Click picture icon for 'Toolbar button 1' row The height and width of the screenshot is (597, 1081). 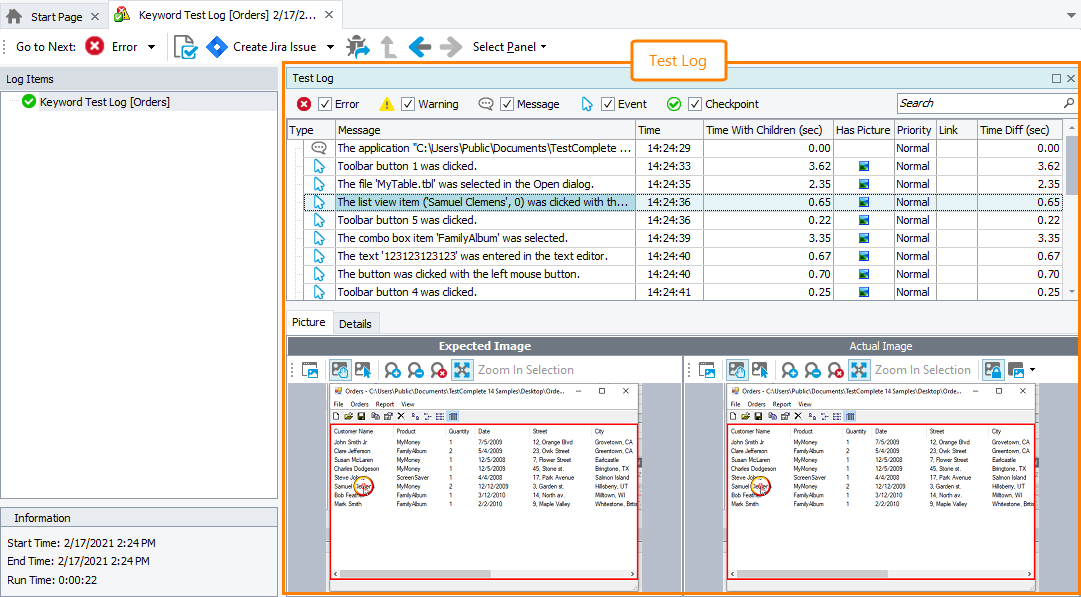point(864,166)
